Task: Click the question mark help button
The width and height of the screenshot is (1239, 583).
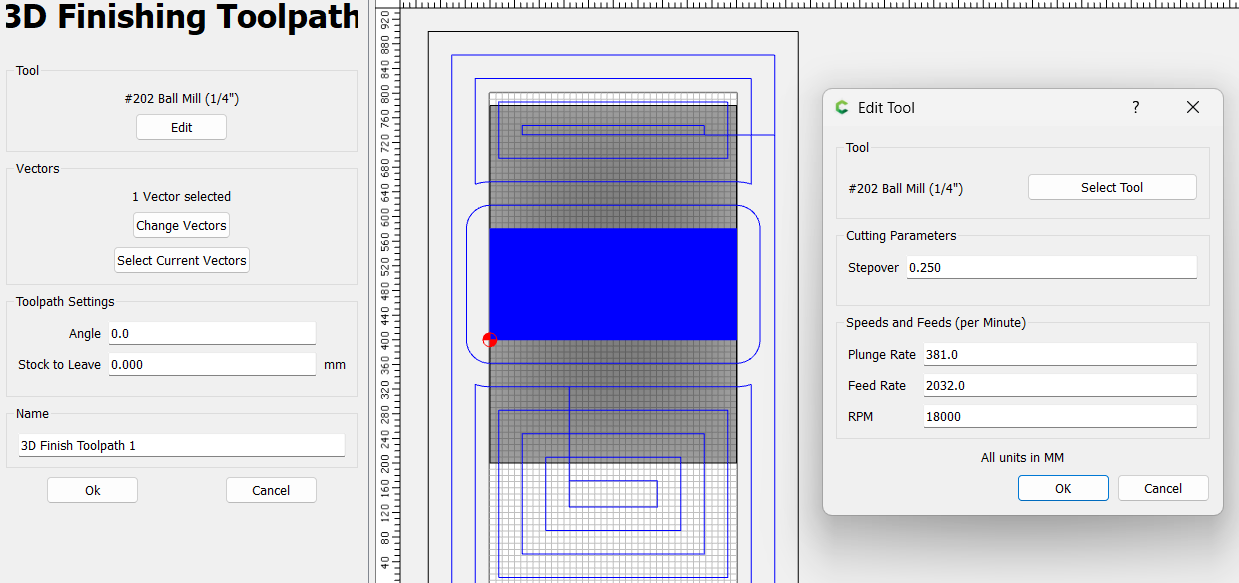Action: (x=1135, y=107)
